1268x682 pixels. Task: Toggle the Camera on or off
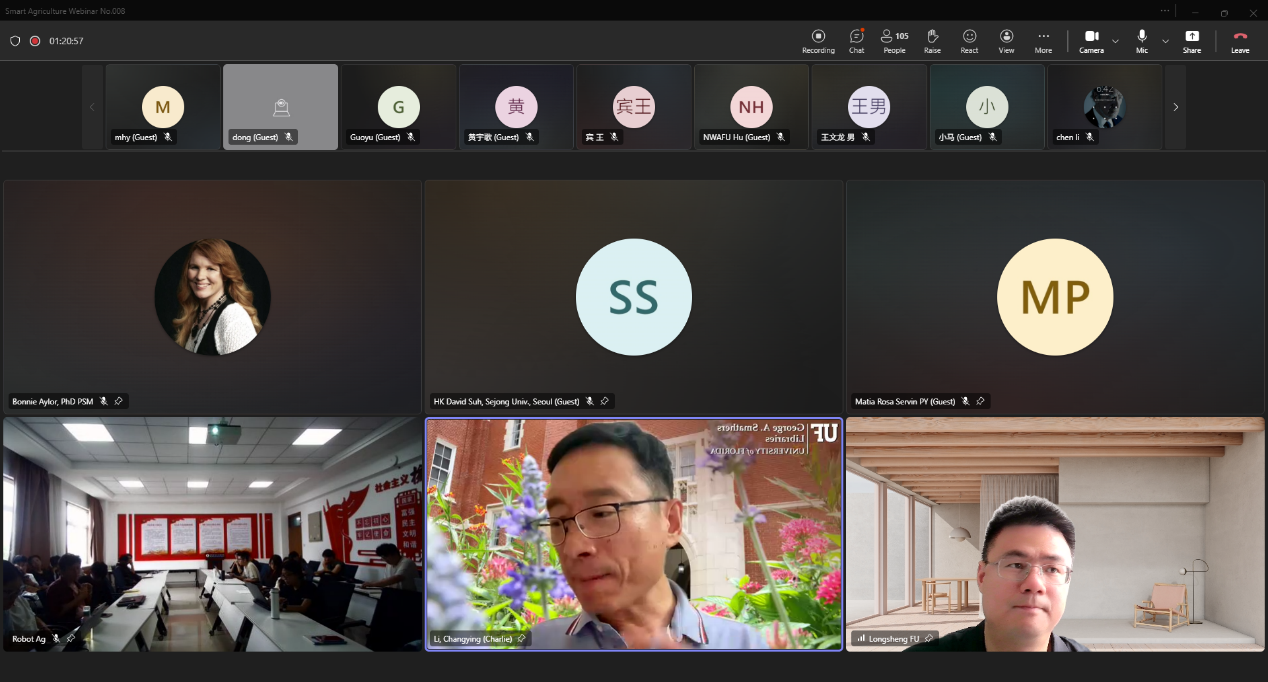tap(1091, 40)
